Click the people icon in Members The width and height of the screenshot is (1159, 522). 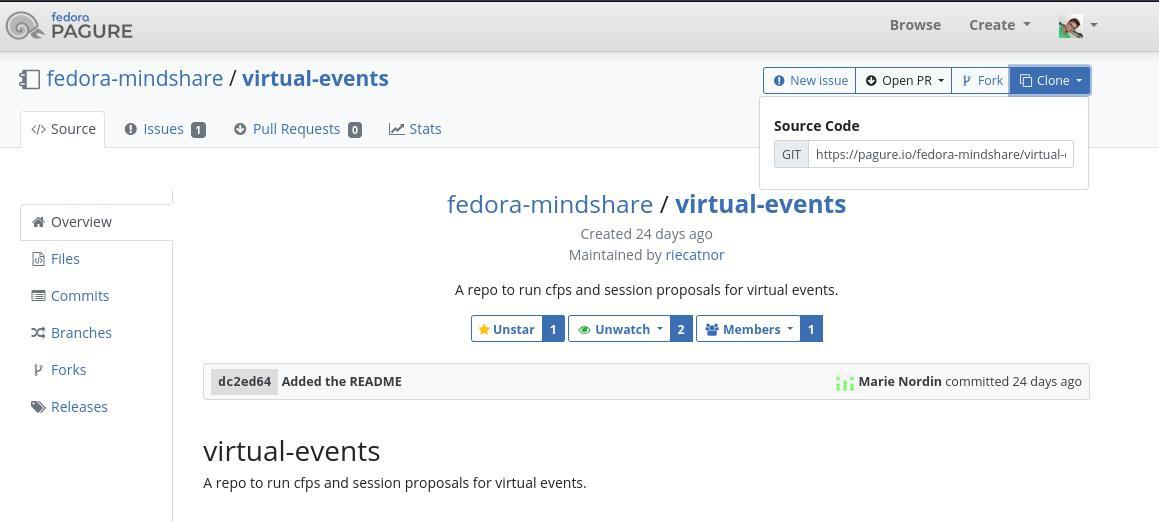tap(712, 329)
